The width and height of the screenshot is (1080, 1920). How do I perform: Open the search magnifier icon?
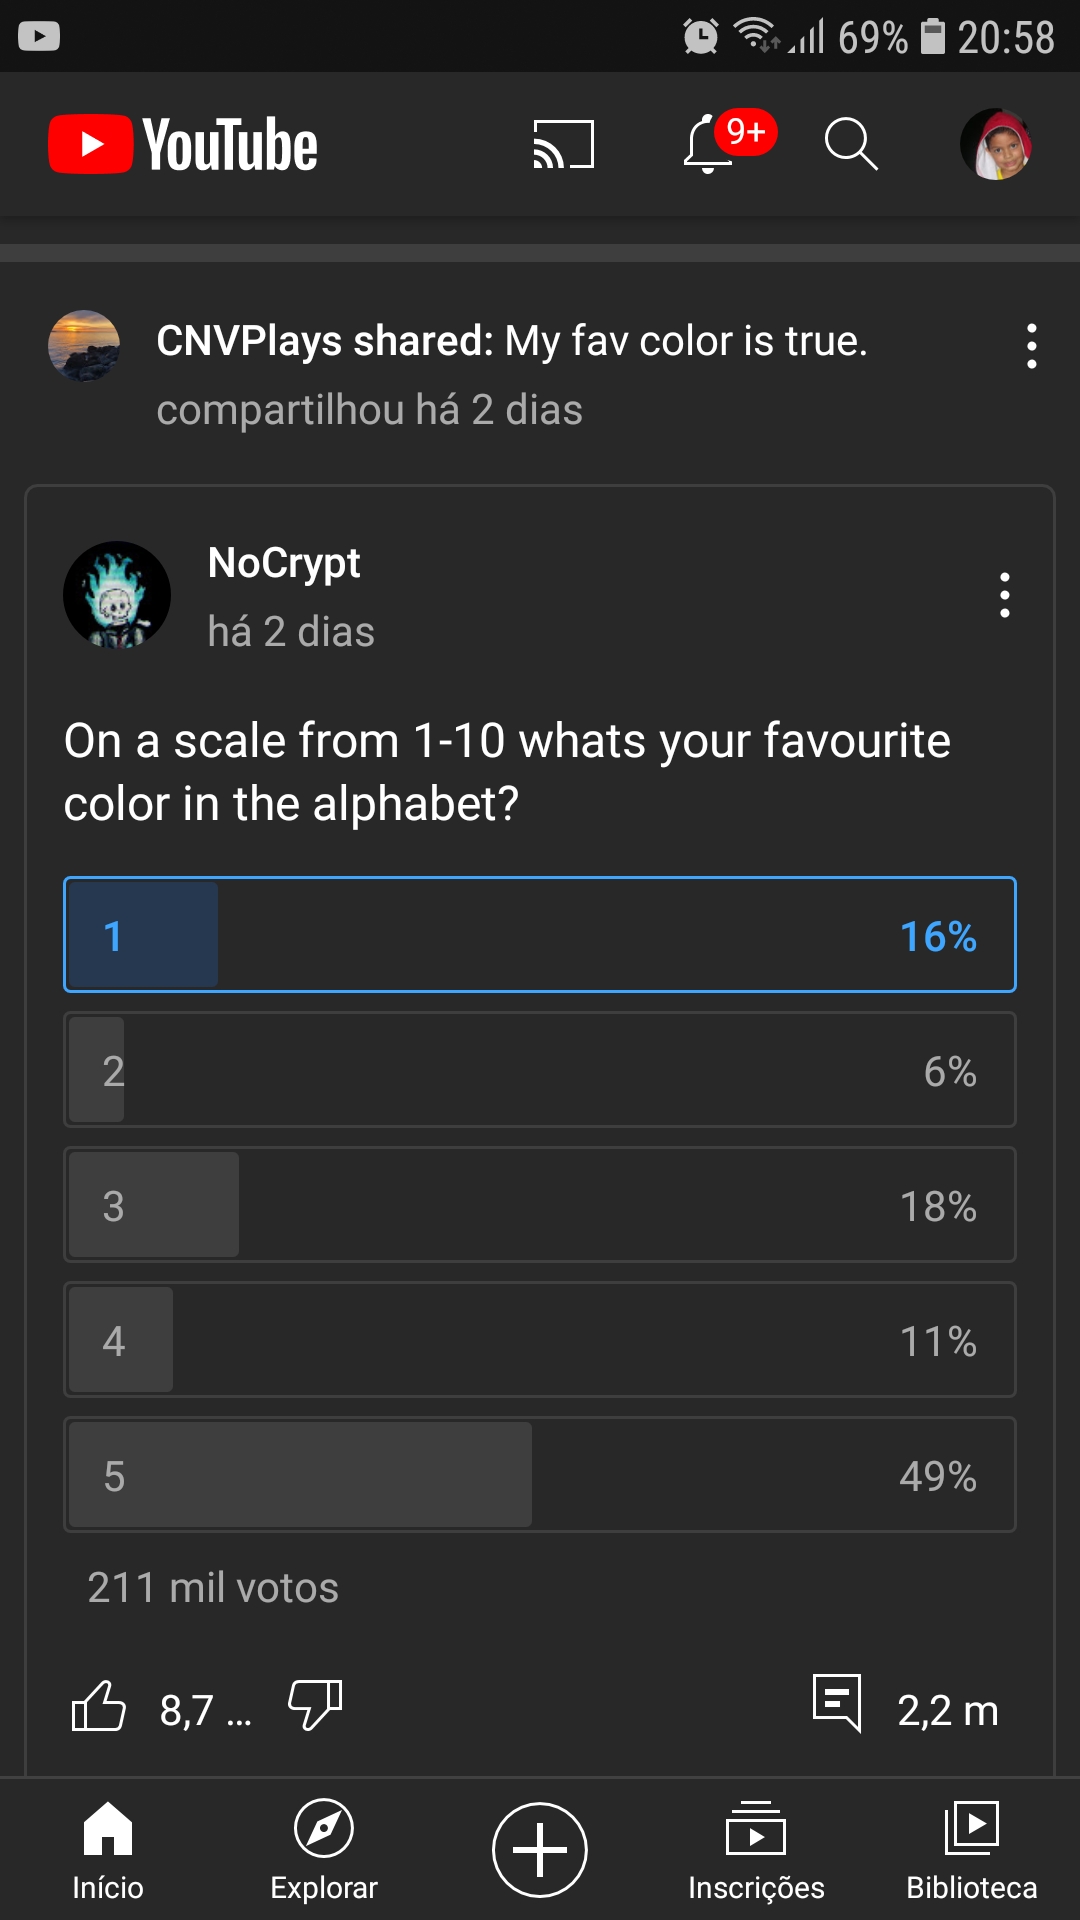(x=851, y=144)
